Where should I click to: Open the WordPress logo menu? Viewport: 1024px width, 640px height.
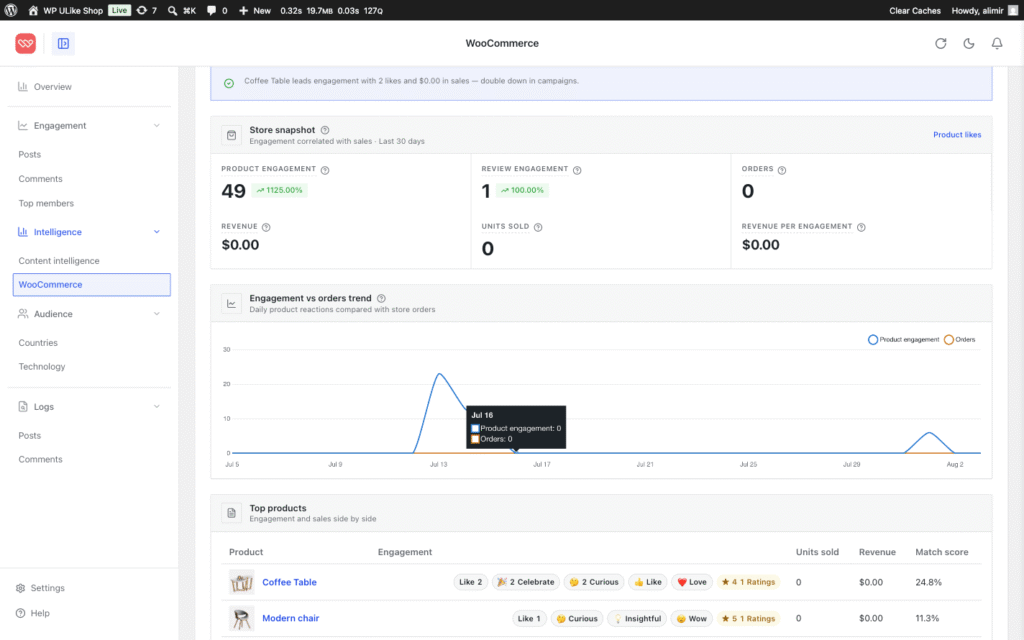(10, 10)
